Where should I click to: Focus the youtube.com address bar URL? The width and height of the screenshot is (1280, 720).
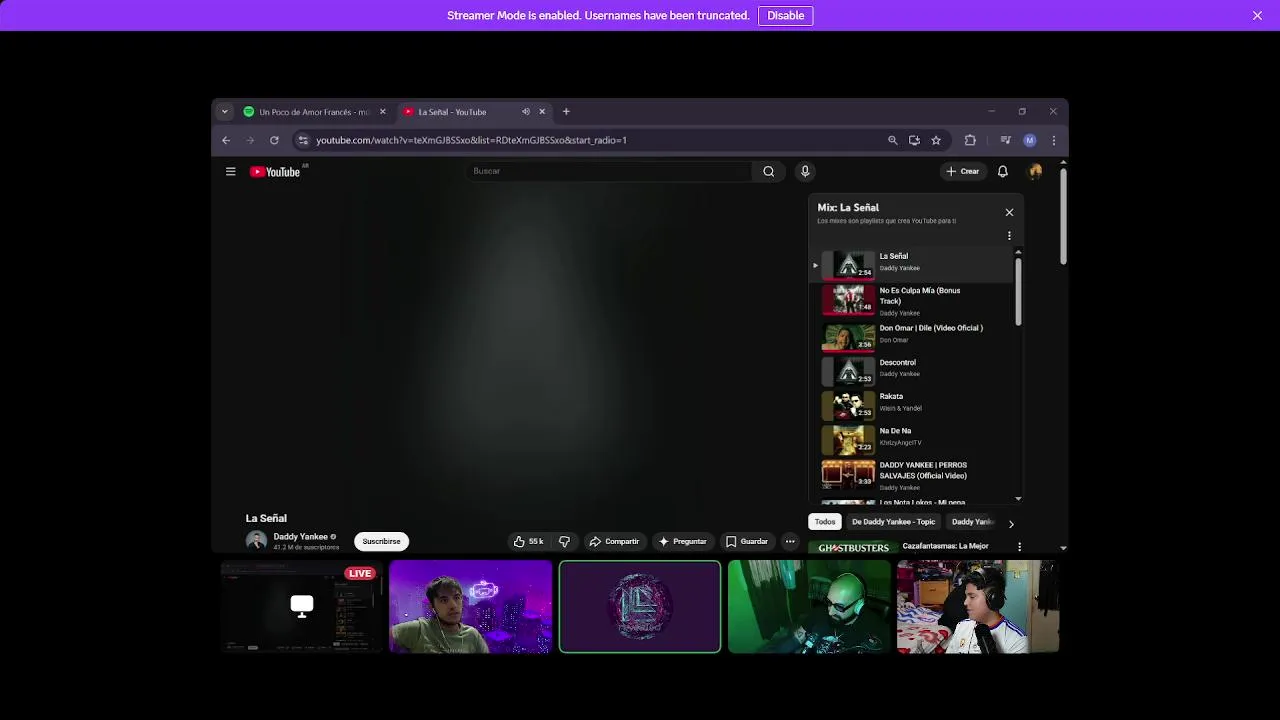pyautogui.click(x=471, y=140)
